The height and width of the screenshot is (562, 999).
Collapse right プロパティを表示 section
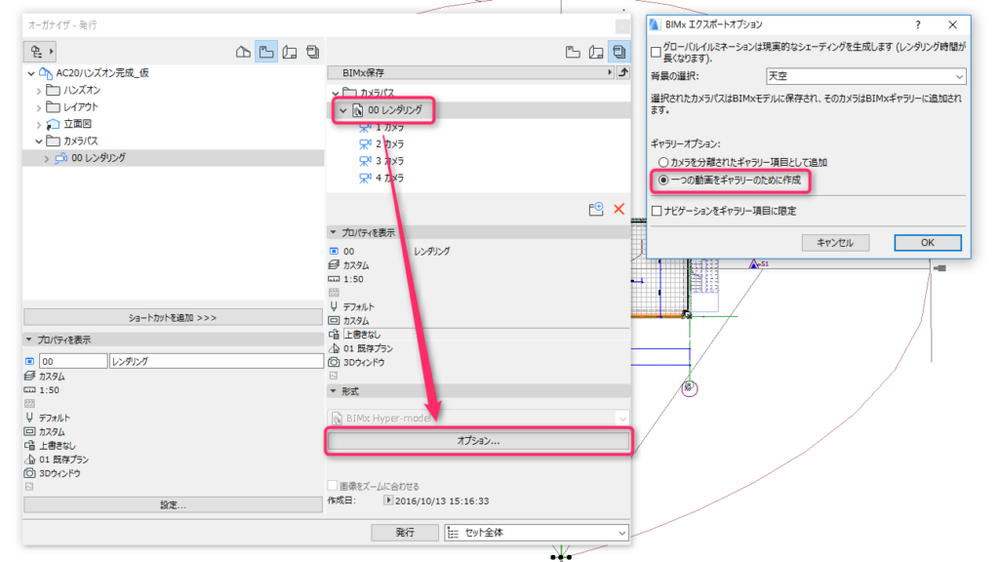click(333, 233)
